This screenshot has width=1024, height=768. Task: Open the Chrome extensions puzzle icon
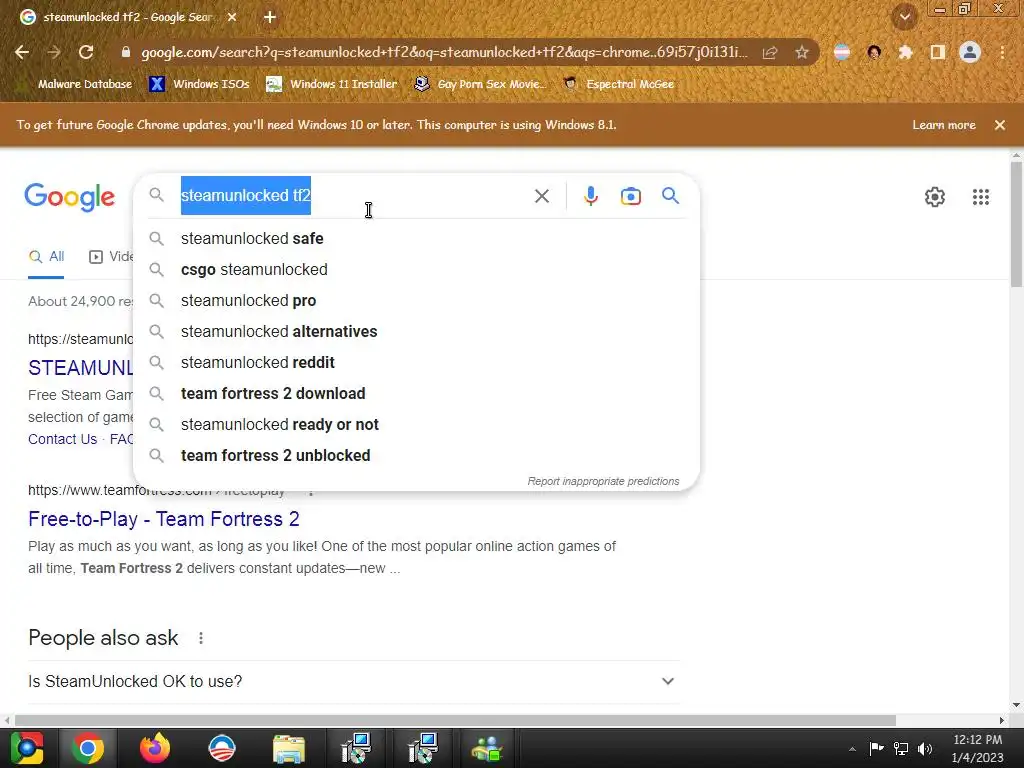905,52
